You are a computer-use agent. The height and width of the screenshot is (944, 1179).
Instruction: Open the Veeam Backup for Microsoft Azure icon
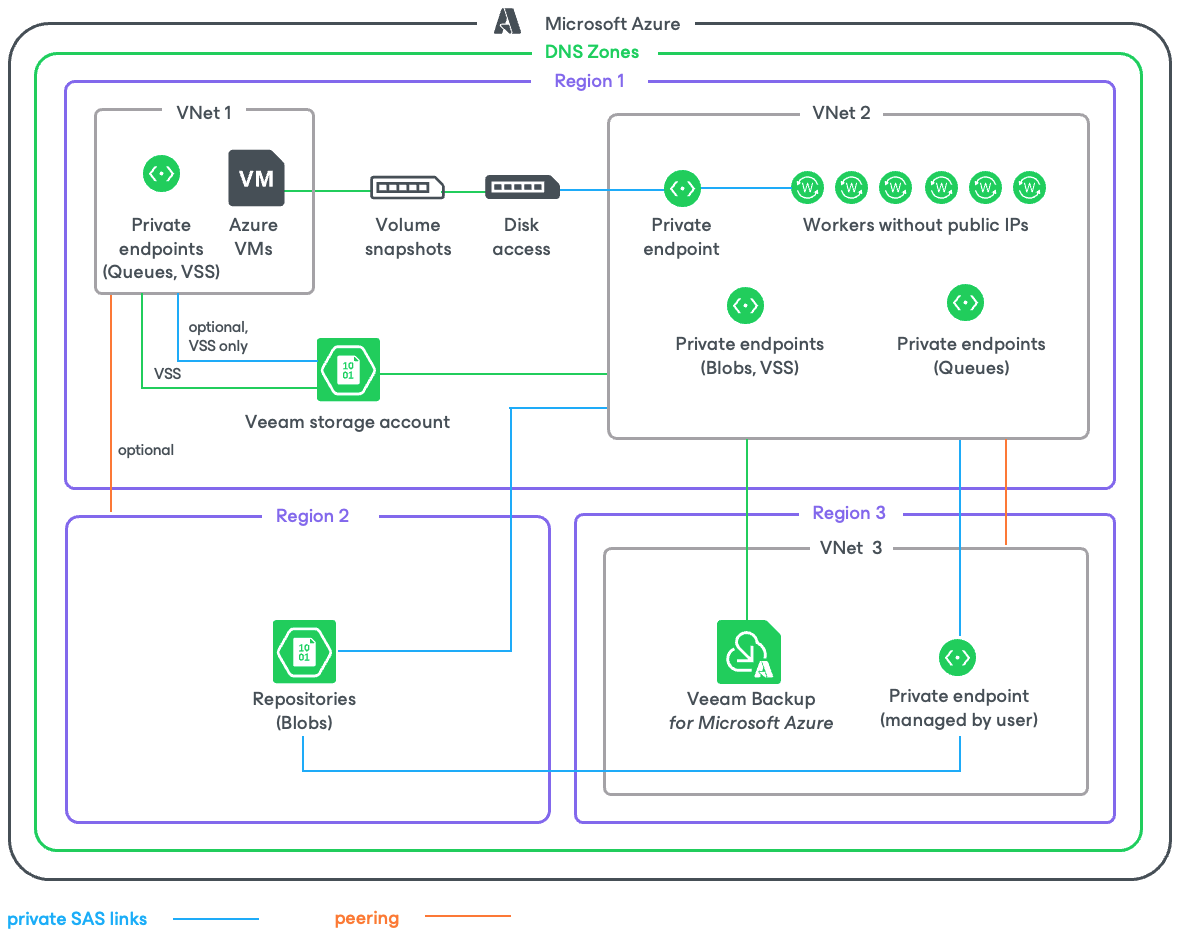(x=749, y=652)
